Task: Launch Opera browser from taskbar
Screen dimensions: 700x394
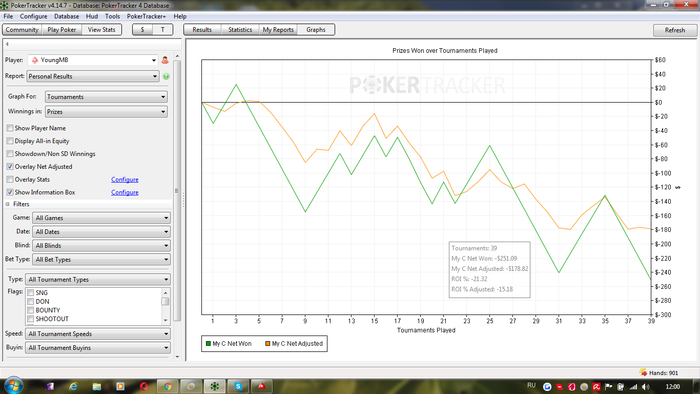Action: tap(144, 386)
